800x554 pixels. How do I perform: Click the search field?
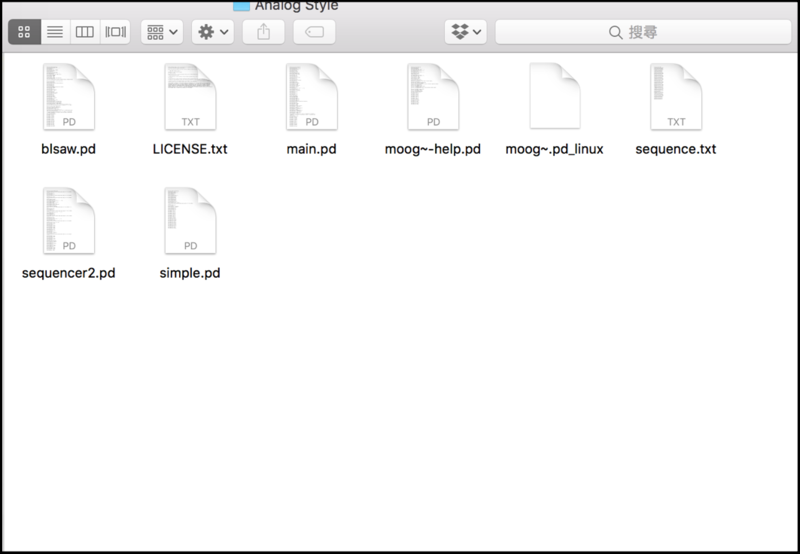(640, 32)
